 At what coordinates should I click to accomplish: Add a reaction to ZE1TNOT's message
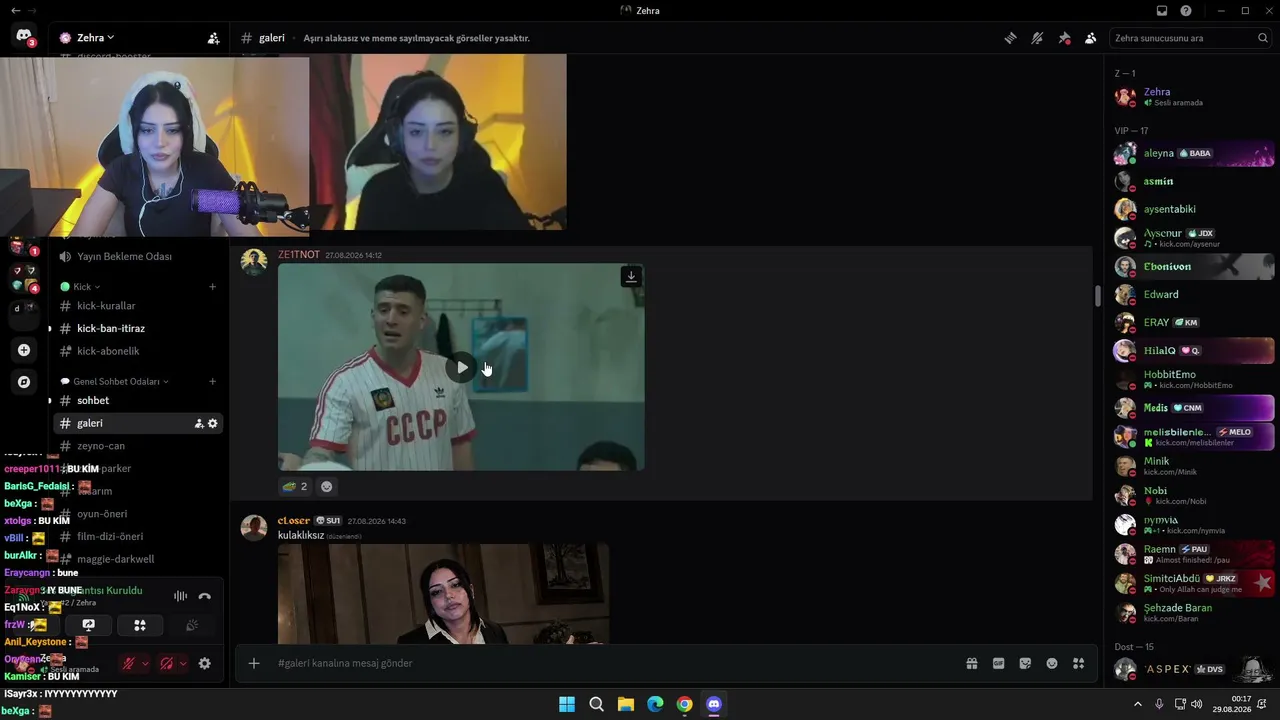(326, 486)
